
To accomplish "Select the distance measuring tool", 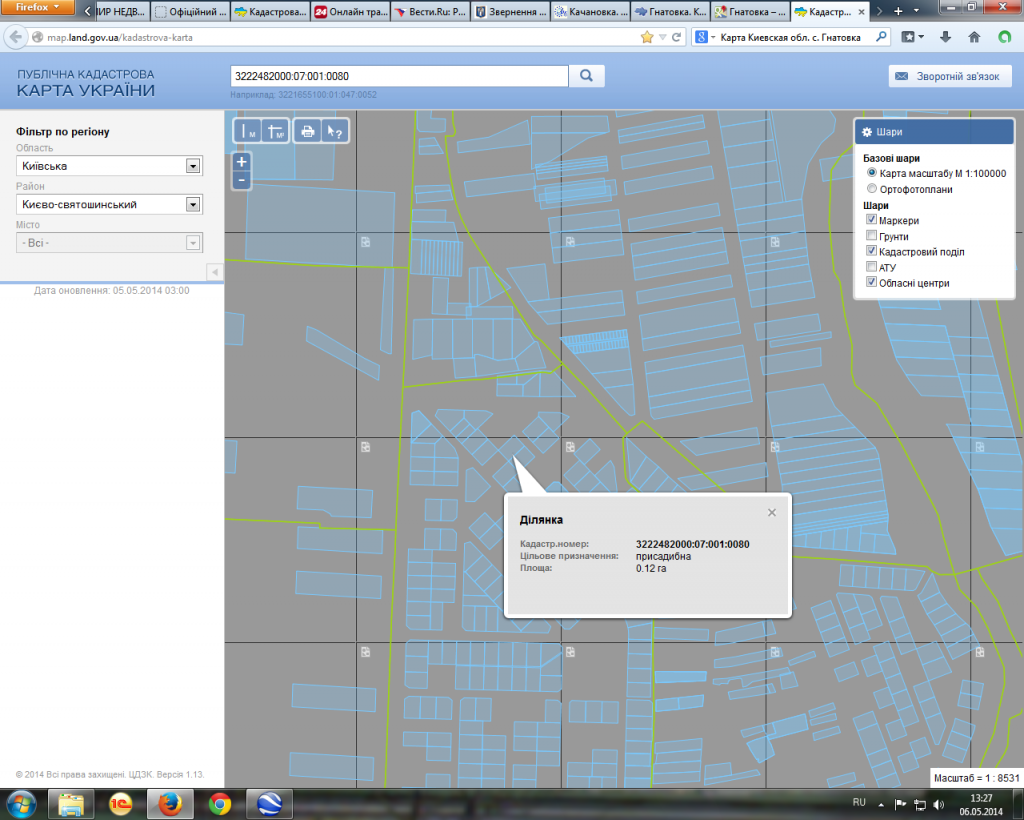I will [x=247, y=131].
